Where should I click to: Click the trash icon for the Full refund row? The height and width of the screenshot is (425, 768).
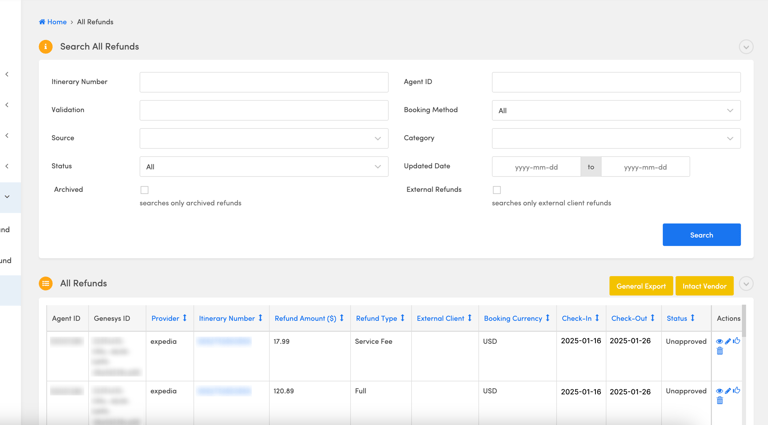click(719, 401)
